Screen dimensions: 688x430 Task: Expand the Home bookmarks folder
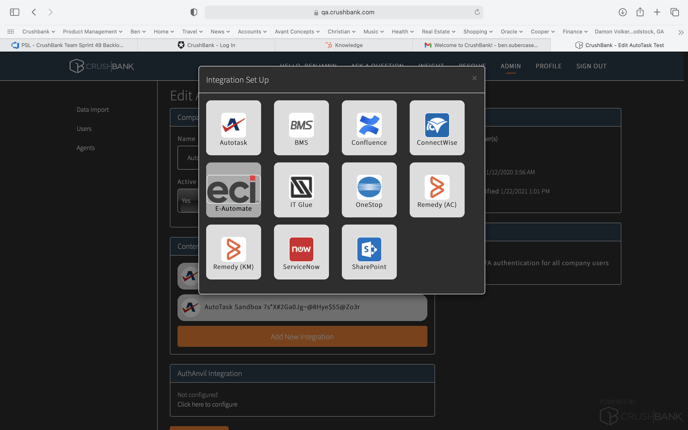coord(164,32)
